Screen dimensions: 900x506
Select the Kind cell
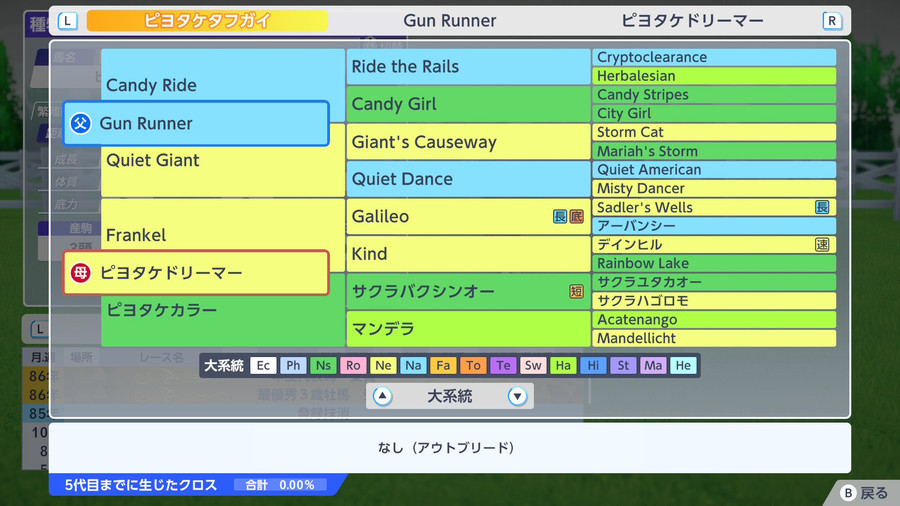click(468, 254)
